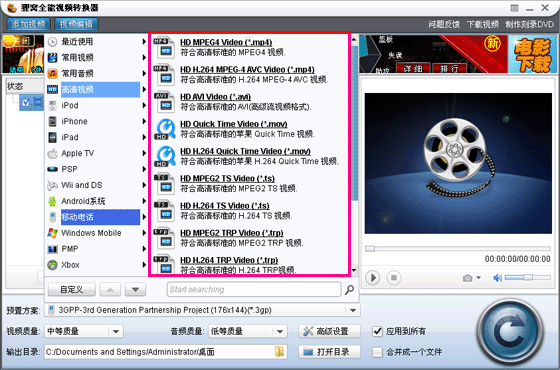Open the 问题反馈 link
560x370 pixels.
point(444,24)
